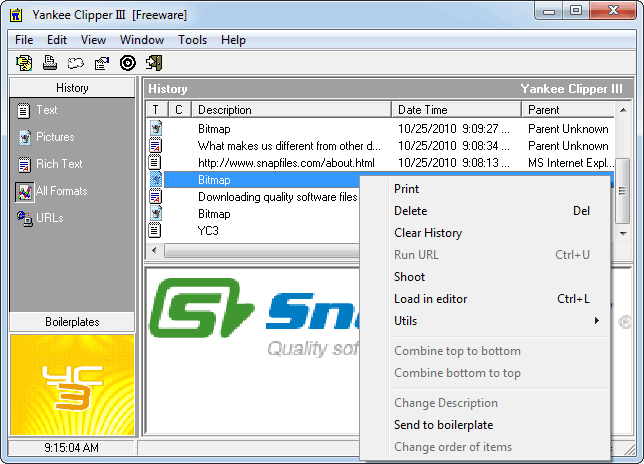Click icon of the YC3 row
The width and height of the screenshot is (644, 464).
click(155, 230)
